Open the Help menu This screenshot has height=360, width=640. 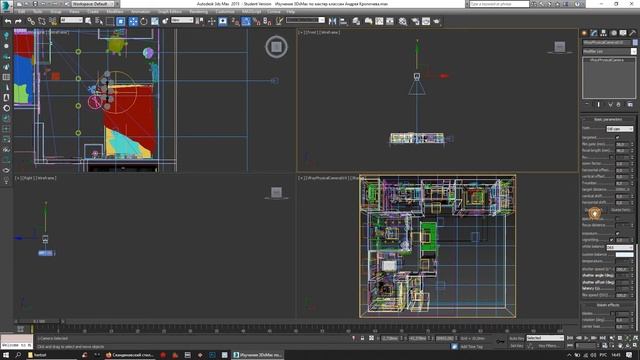[290, 12]
